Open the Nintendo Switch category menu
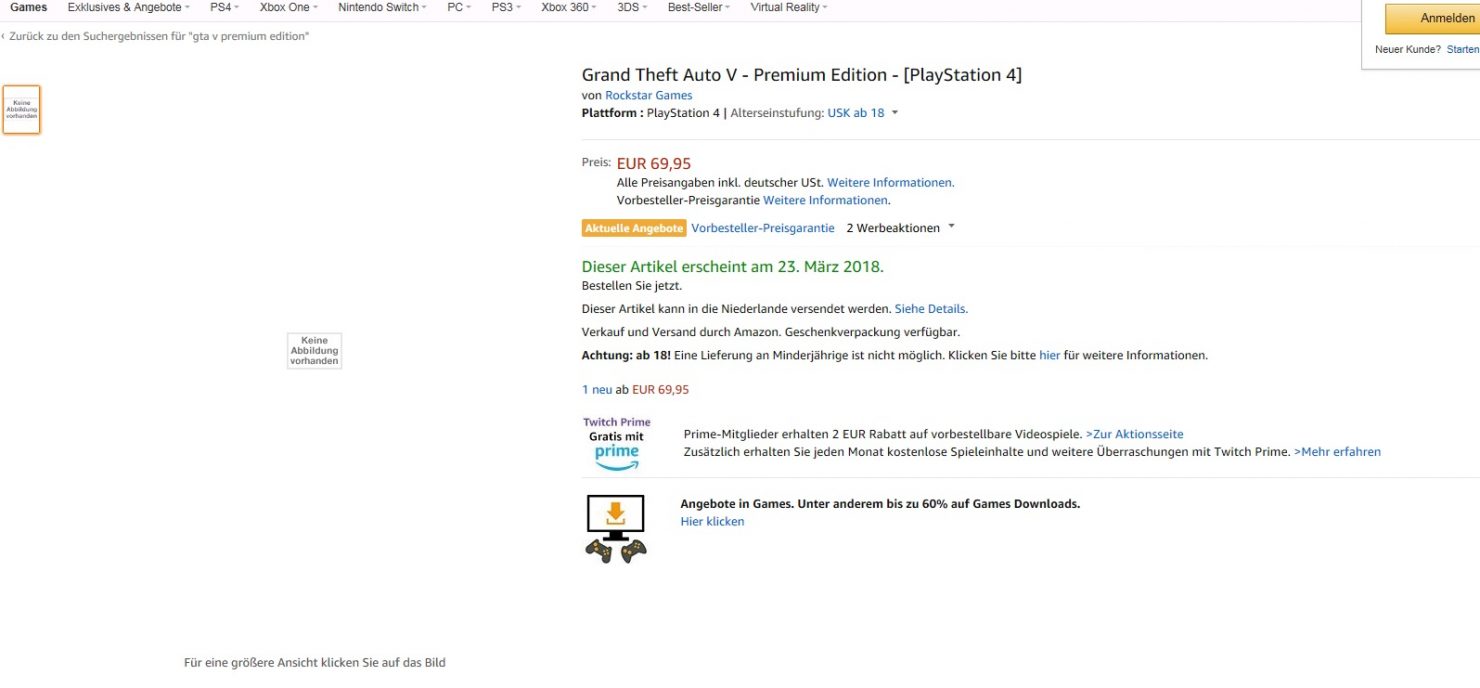Screen dimensions: 1480x688 pos(382,8)
